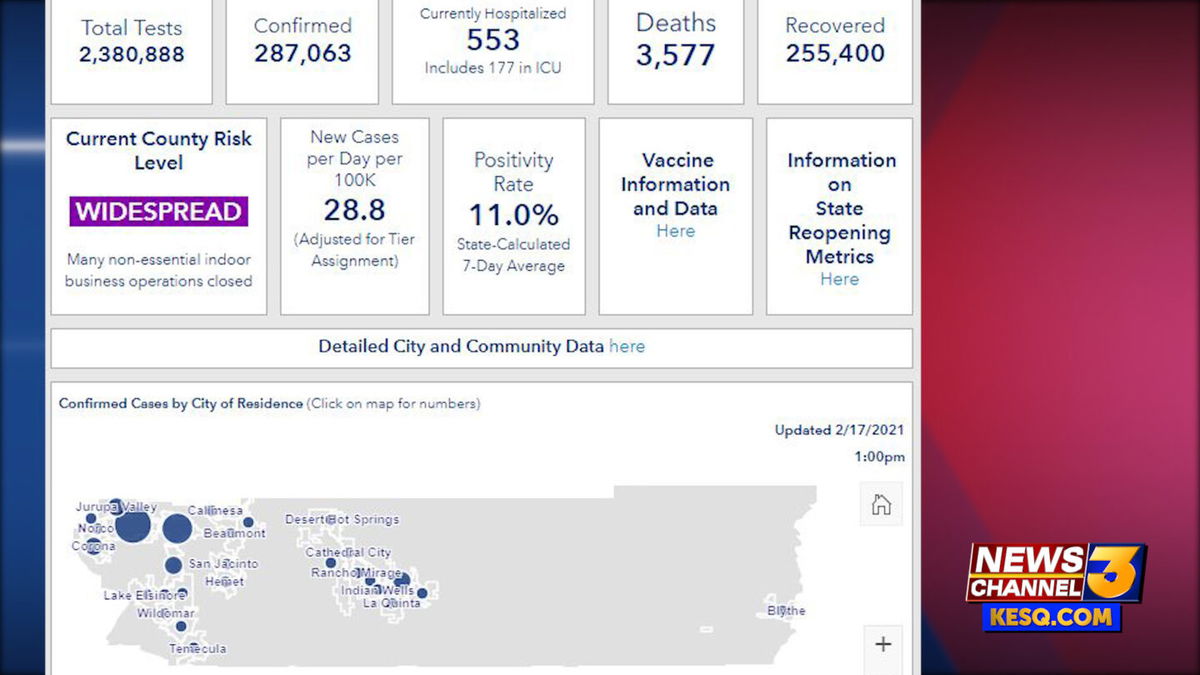Open Vaccine Information and Data 'Here' link
The image size is (1200, 675).
(675, 231)
